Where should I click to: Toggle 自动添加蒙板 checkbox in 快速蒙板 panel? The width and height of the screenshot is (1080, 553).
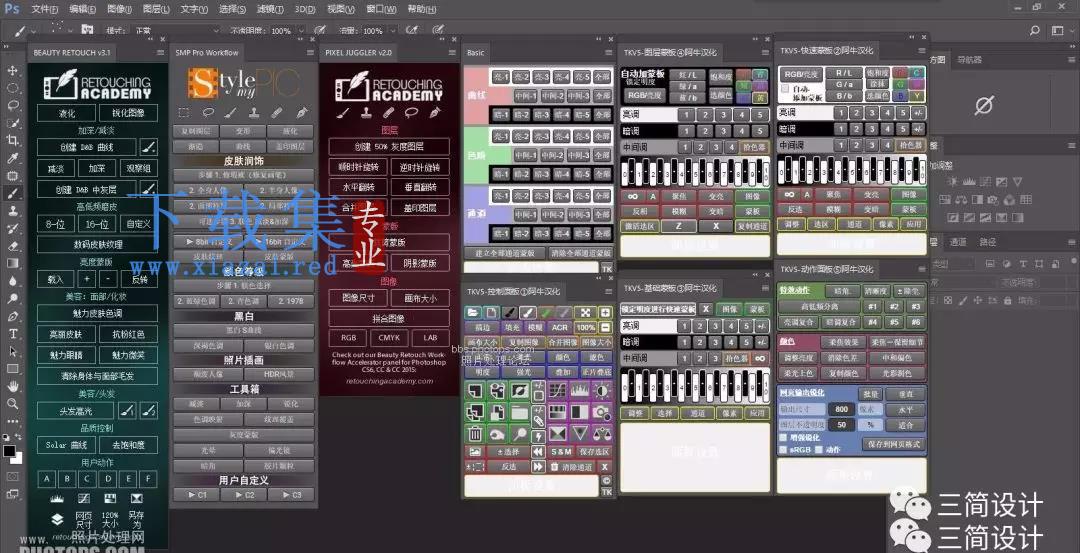(786, 90)
